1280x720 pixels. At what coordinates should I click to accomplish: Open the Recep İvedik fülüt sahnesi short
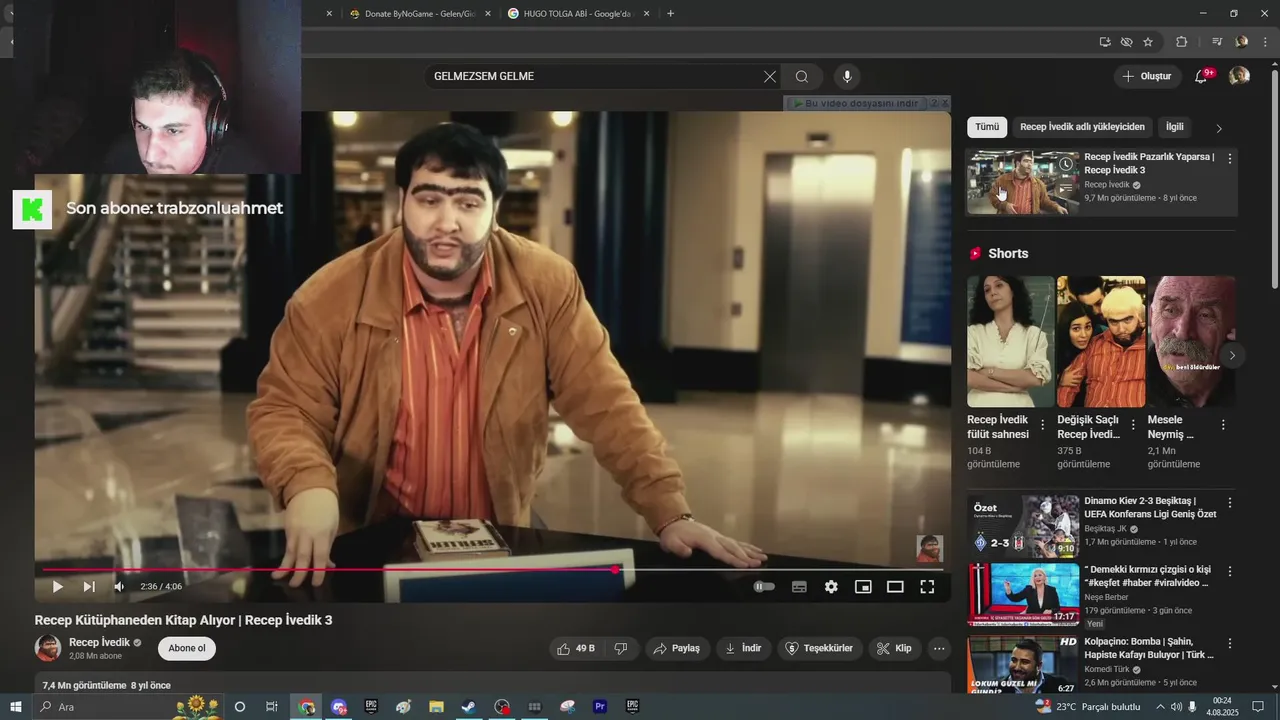(1010, 341)
